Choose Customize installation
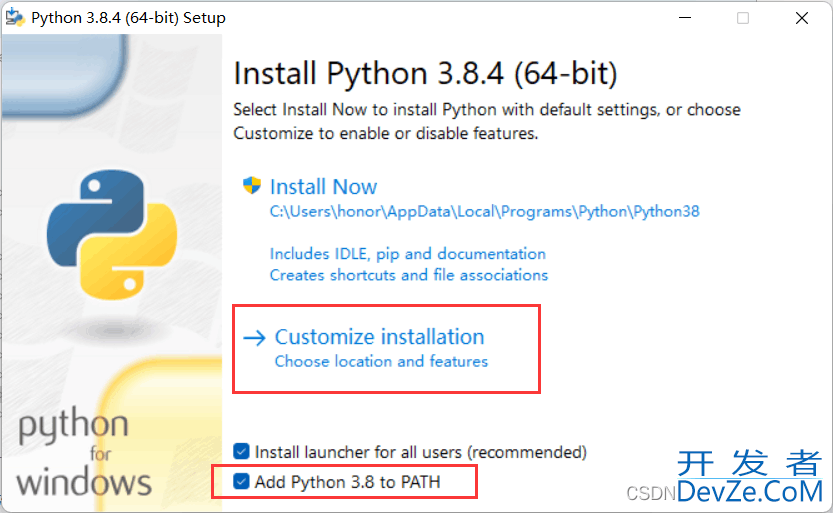This screenshot has height=513, width=833. 379,337
